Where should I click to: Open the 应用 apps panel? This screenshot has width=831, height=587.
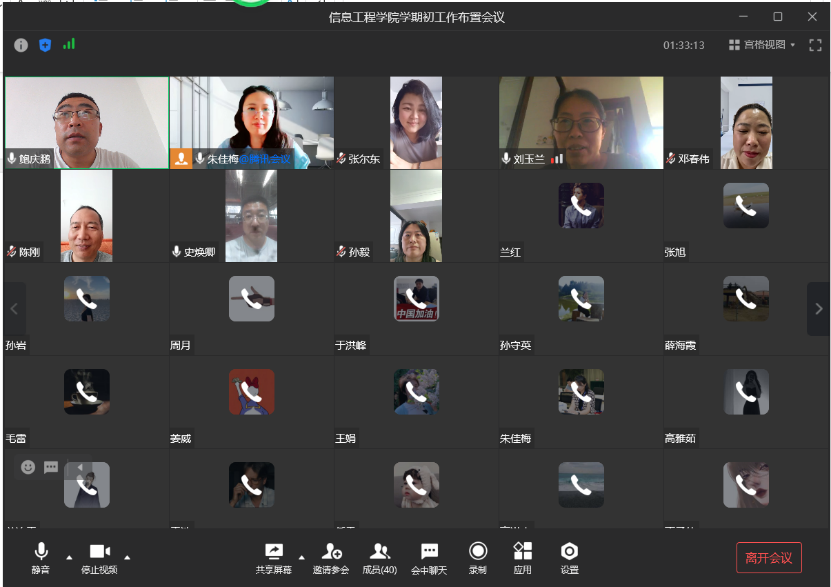522,558
